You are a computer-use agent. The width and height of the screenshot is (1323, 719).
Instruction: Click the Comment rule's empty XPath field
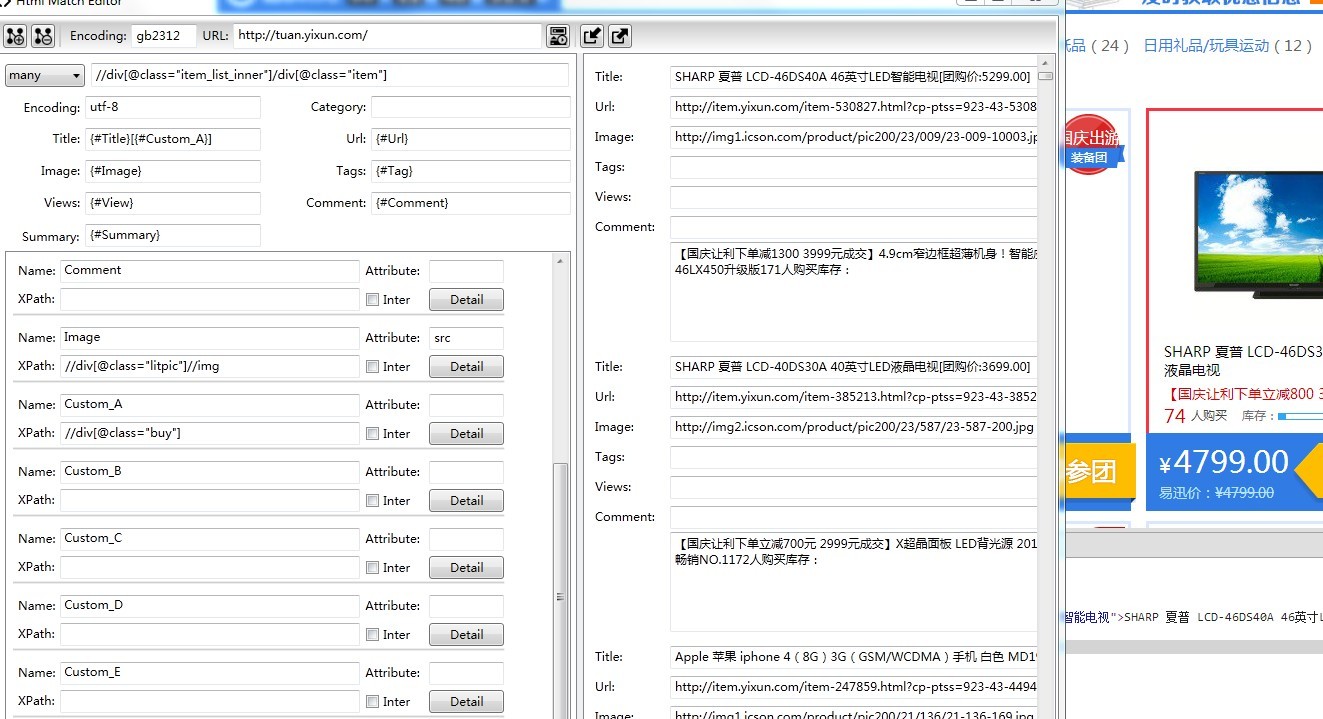[x=209, y=299]
